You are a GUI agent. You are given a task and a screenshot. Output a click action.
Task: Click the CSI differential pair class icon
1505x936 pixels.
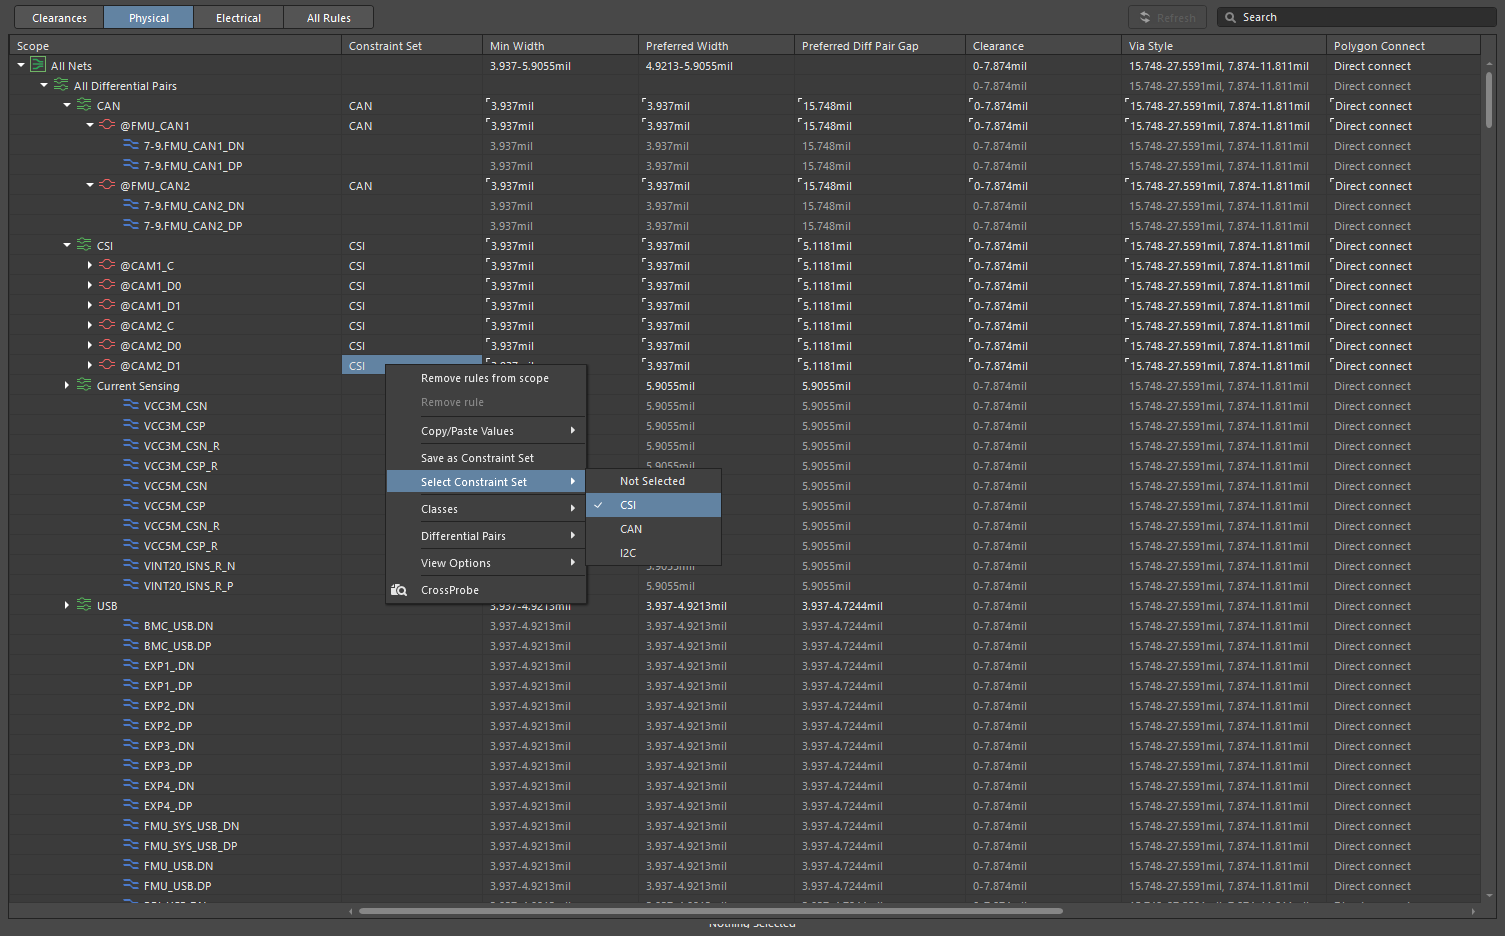(84, 245)
